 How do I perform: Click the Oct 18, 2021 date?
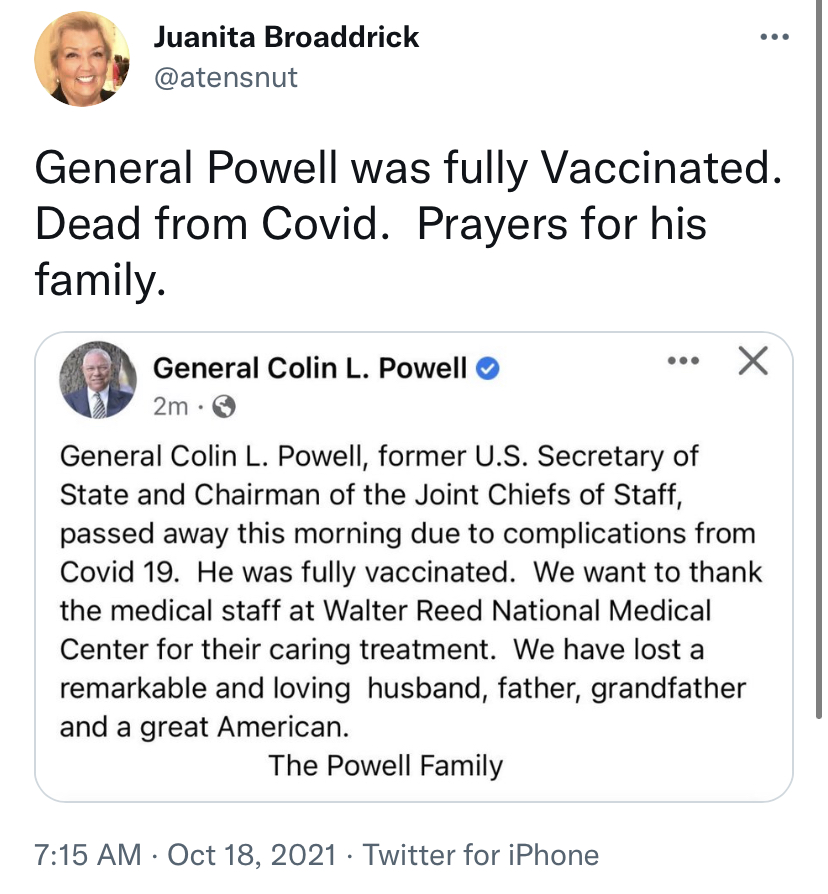click(254, 855)
